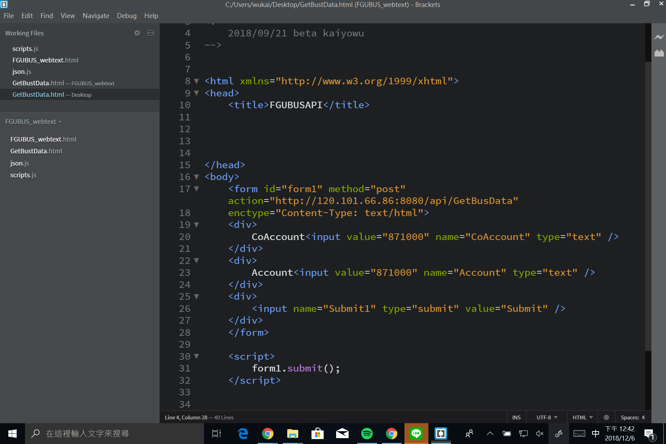The width and height of the screenshot is (666, 444).
Task: Click the muted volume tray icon
Action: tap(539, 433)
